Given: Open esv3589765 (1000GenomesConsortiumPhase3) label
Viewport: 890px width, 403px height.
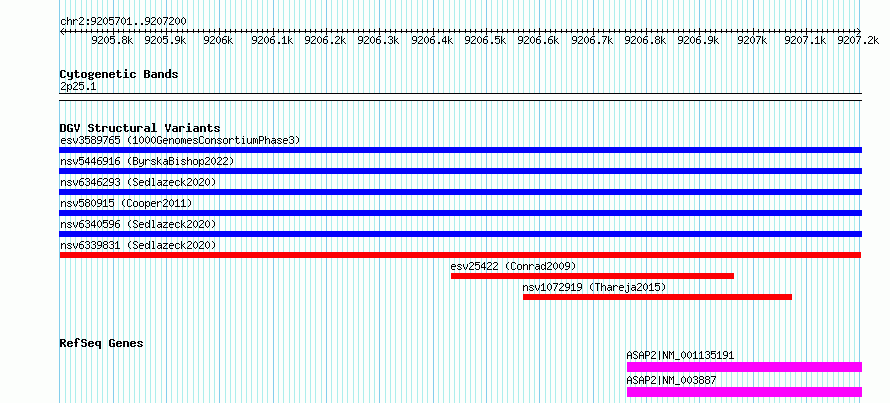Looking at the screenshot, I should 180,140.
